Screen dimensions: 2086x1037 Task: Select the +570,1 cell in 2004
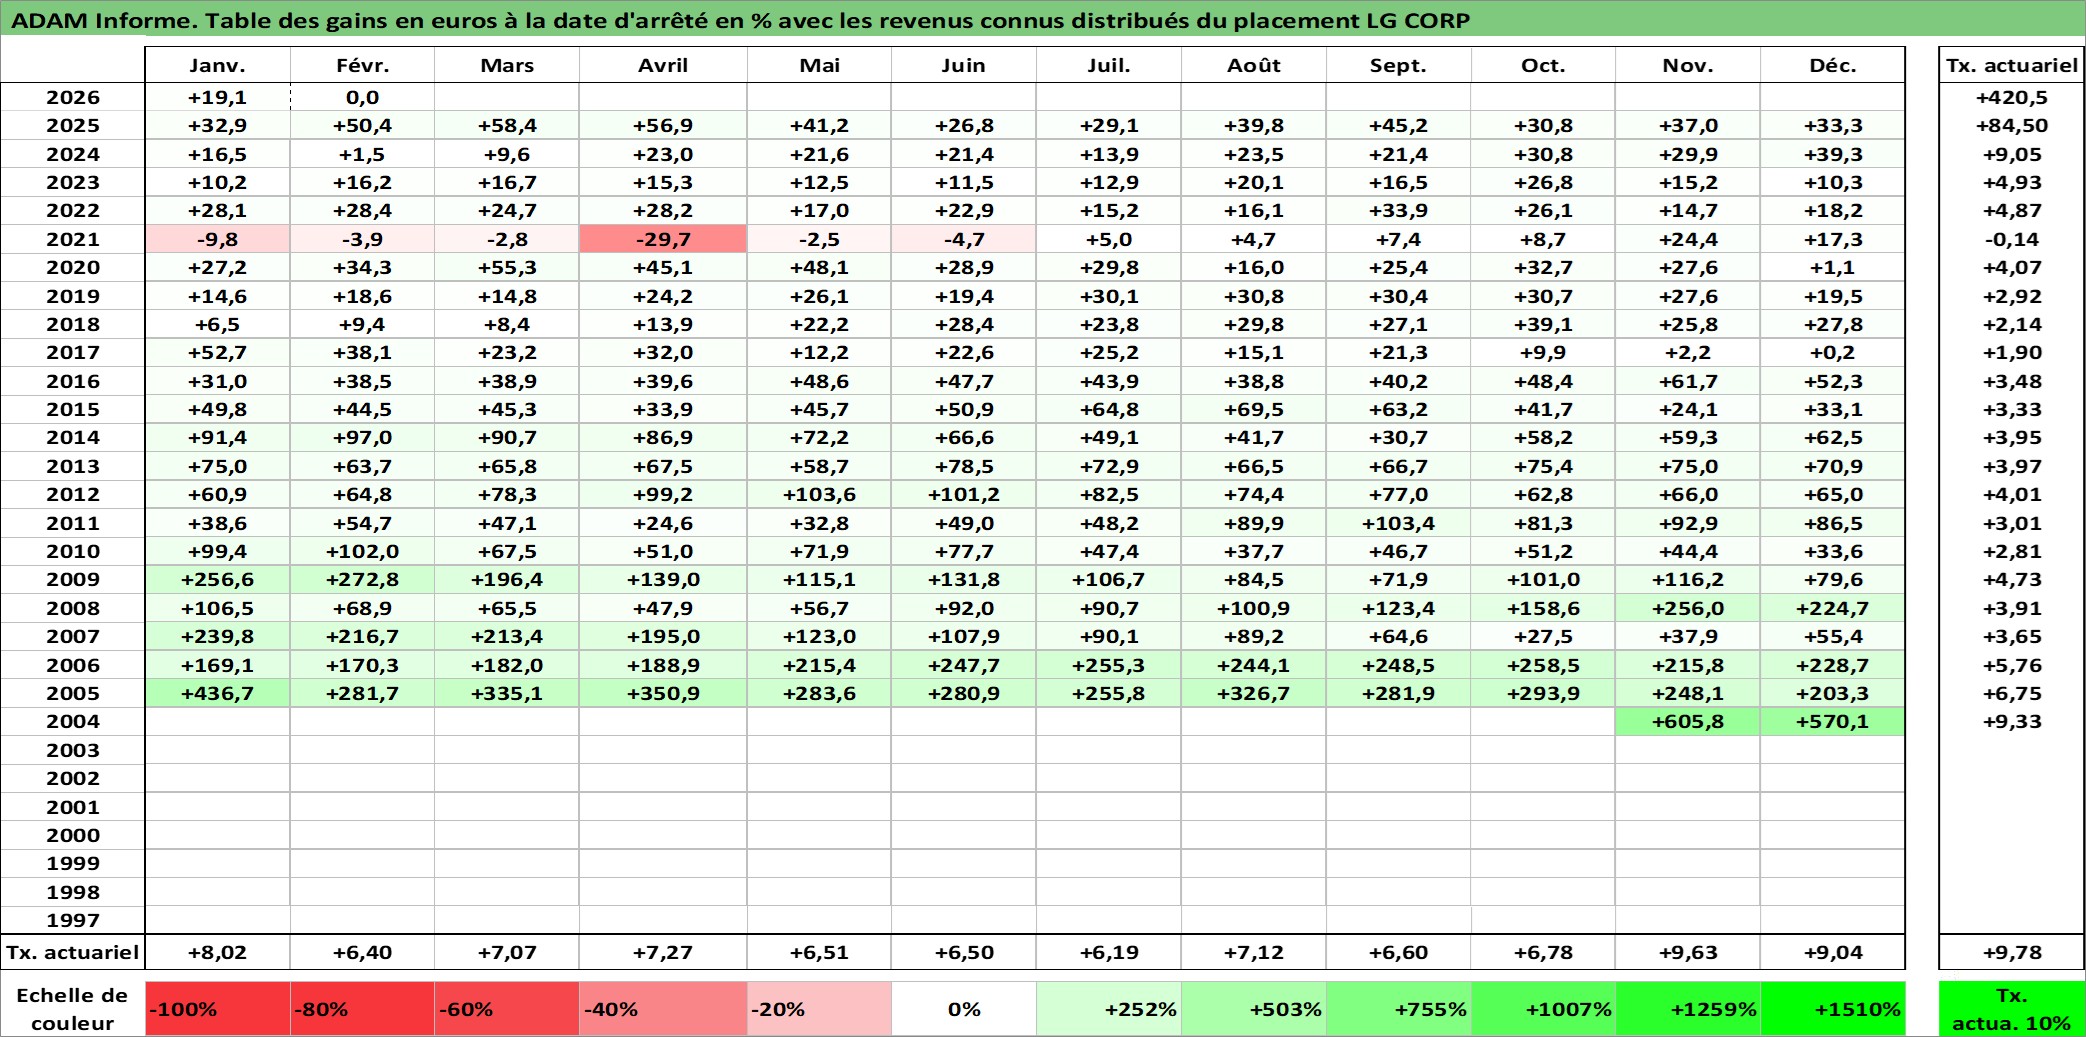tap(1832, 721)
